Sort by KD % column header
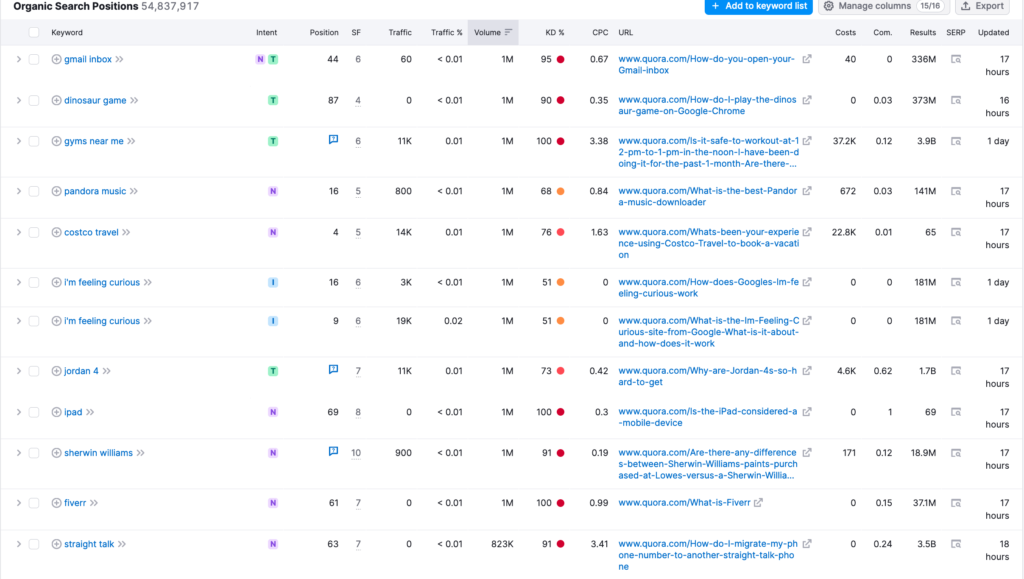 click(554, 32)
